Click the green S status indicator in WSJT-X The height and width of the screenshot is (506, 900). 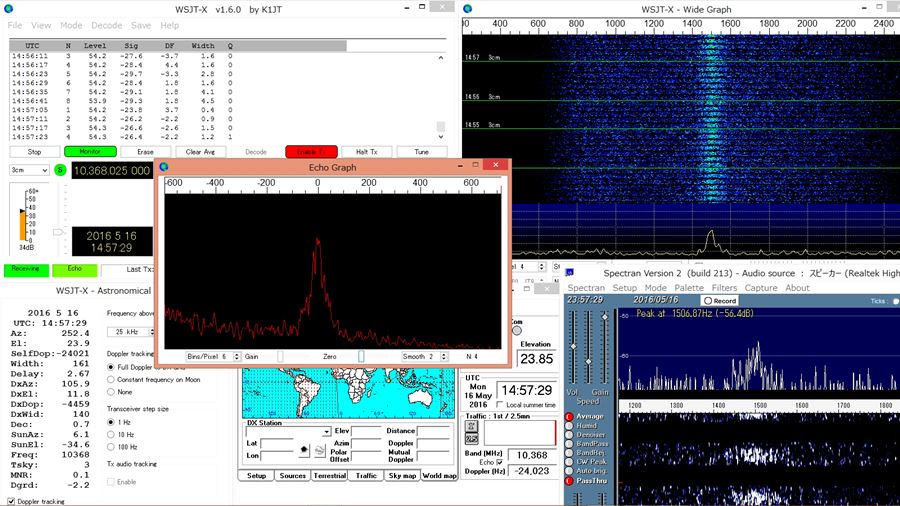[x=60, y=170]
